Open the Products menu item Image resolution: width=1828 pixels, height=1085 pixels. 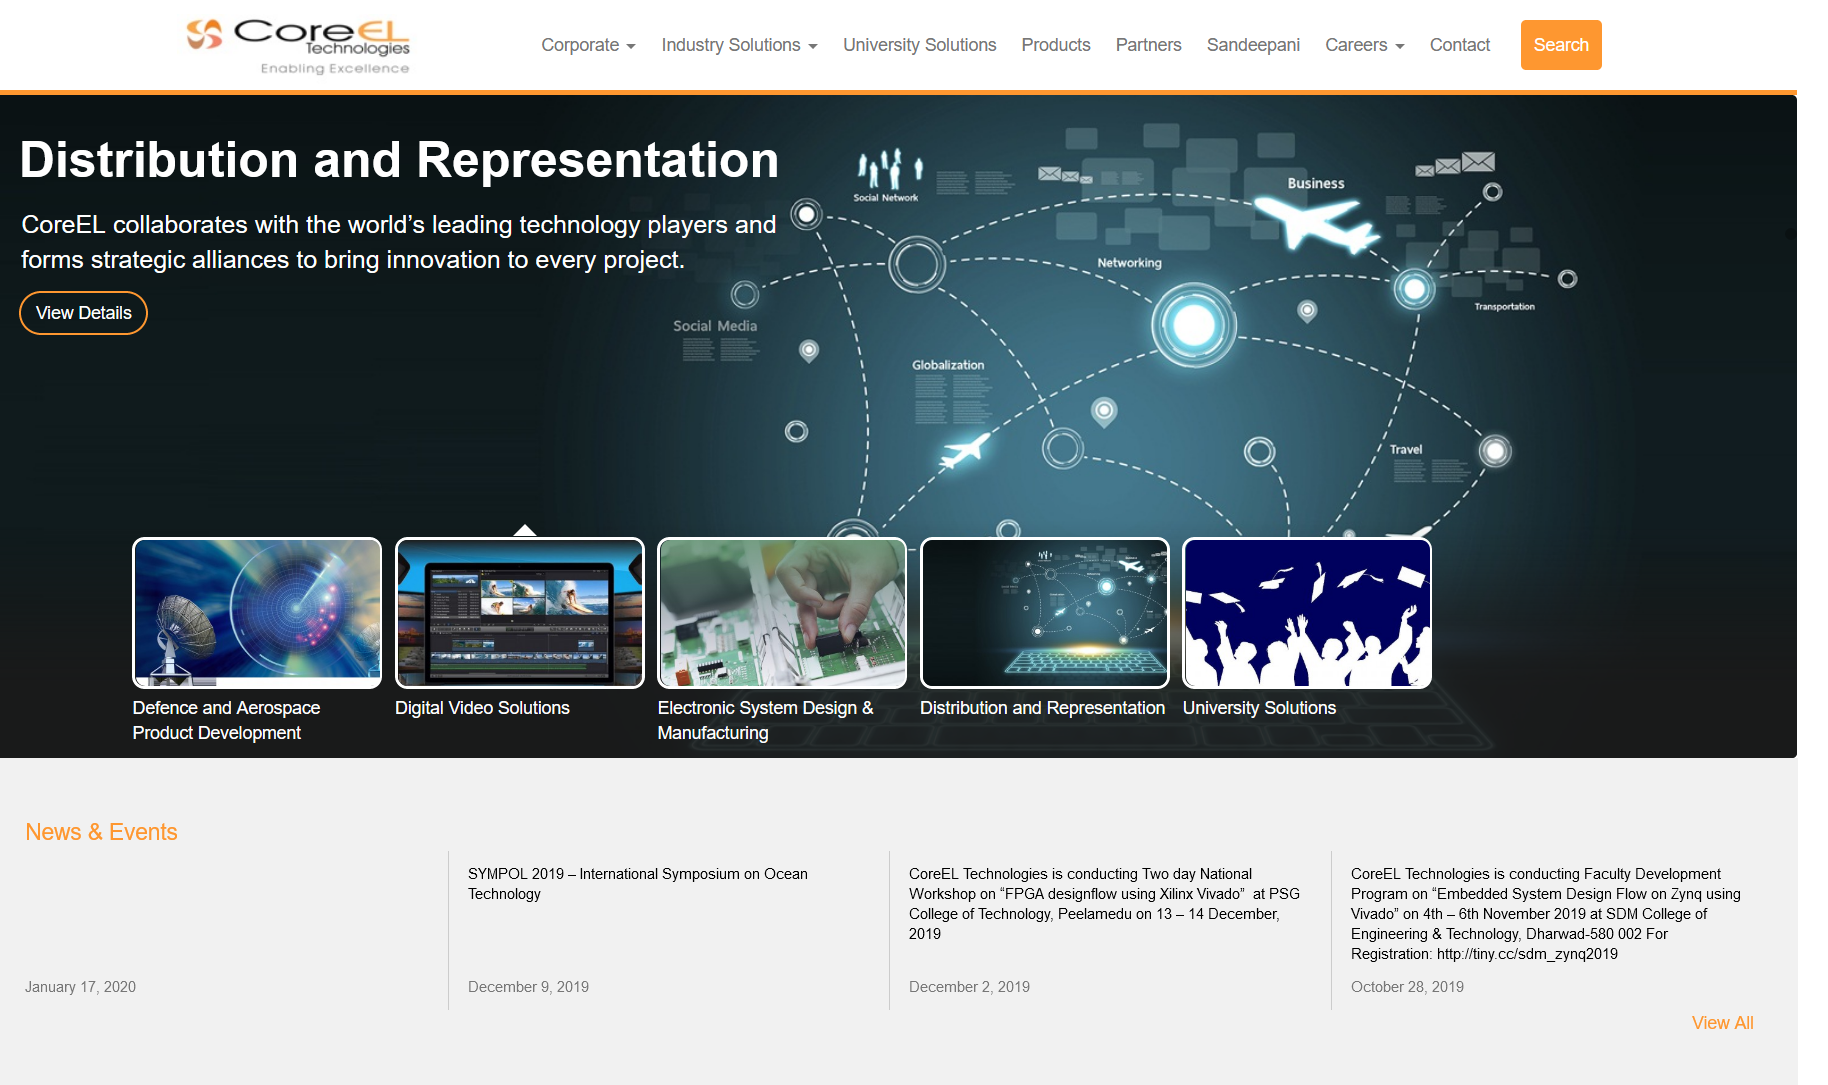(1055, 45)
